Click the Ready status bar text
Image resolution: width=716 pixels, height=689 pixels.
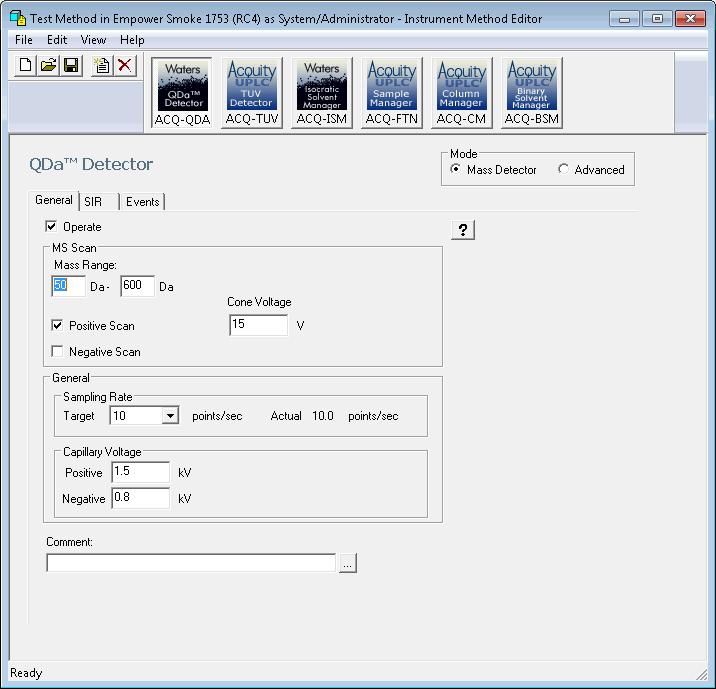tap(26, 673)
